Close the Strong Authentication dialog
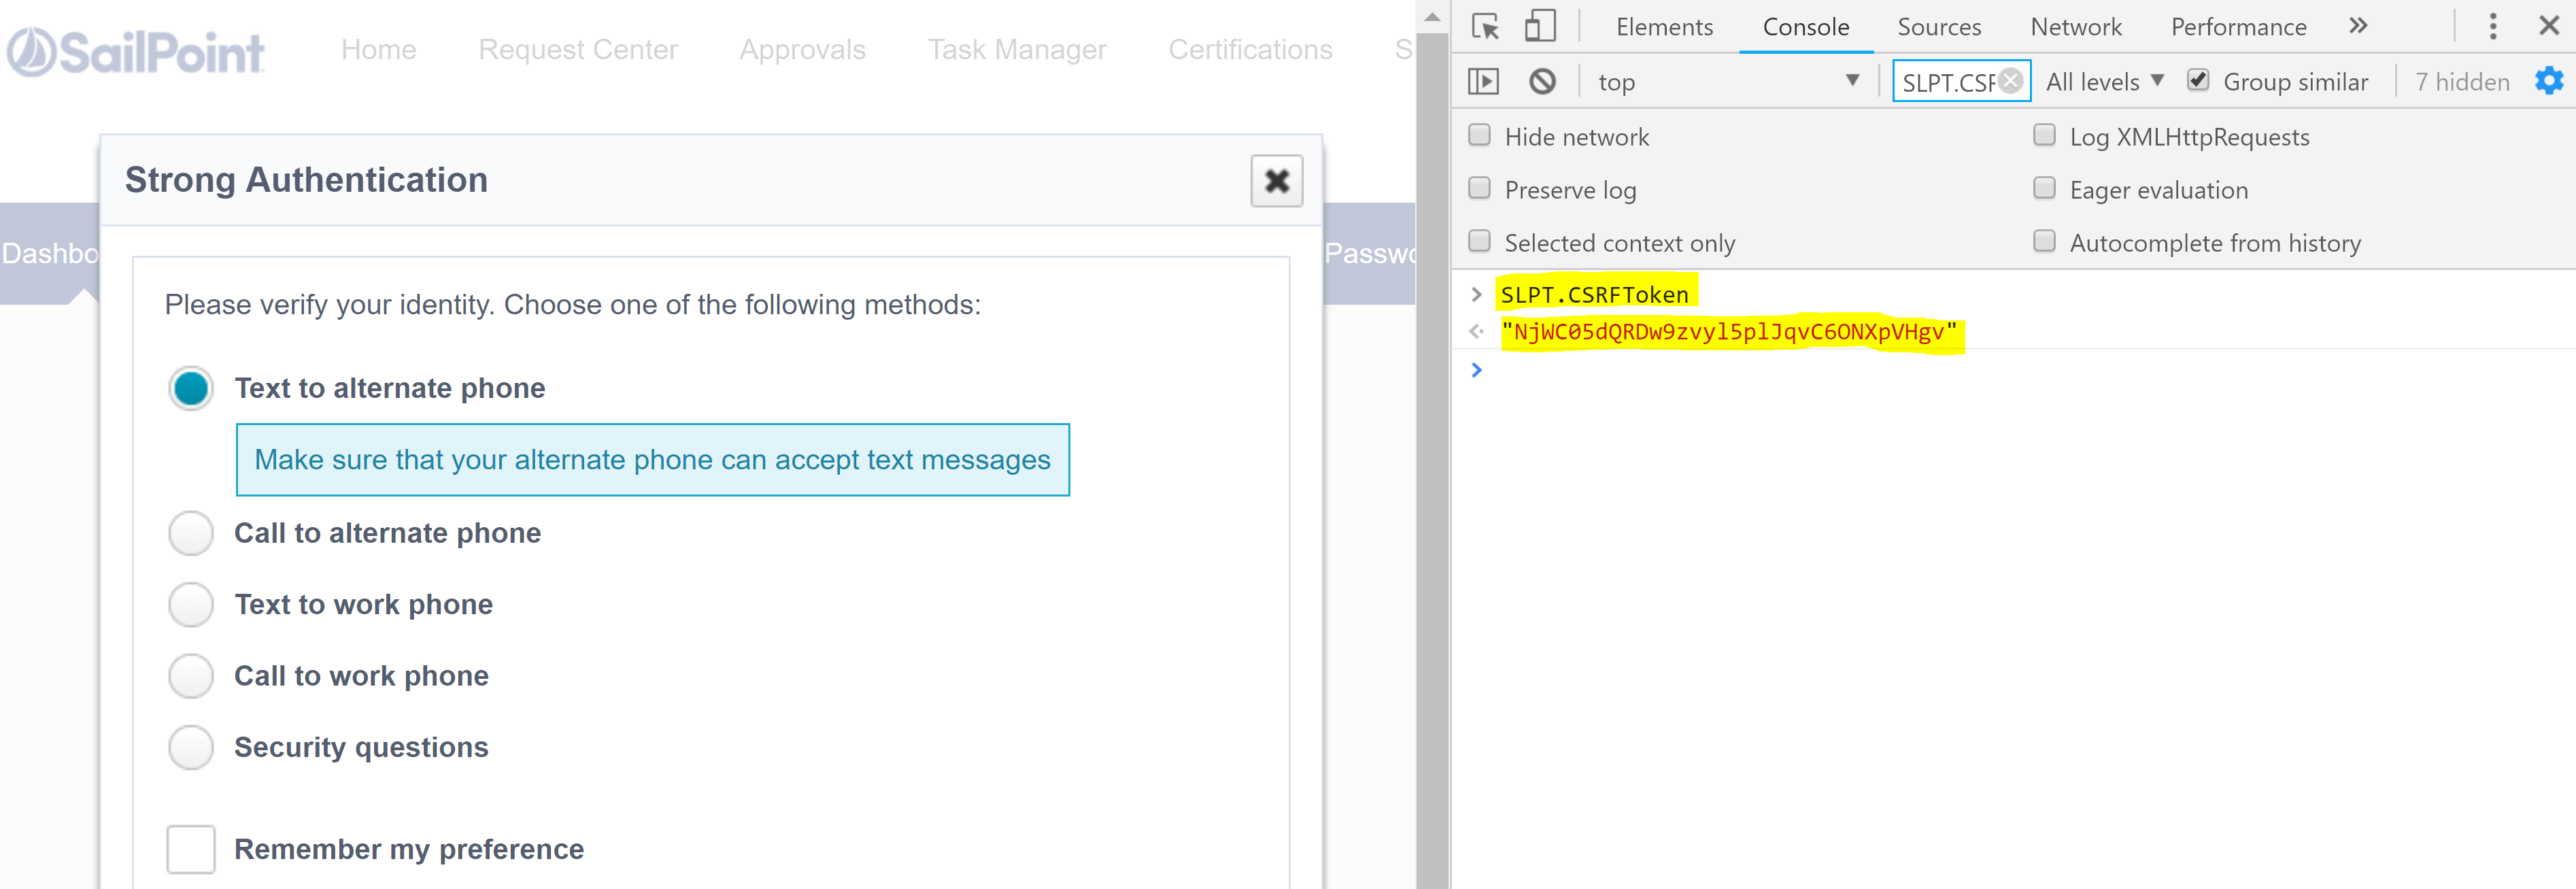 tap(1276, 181)
